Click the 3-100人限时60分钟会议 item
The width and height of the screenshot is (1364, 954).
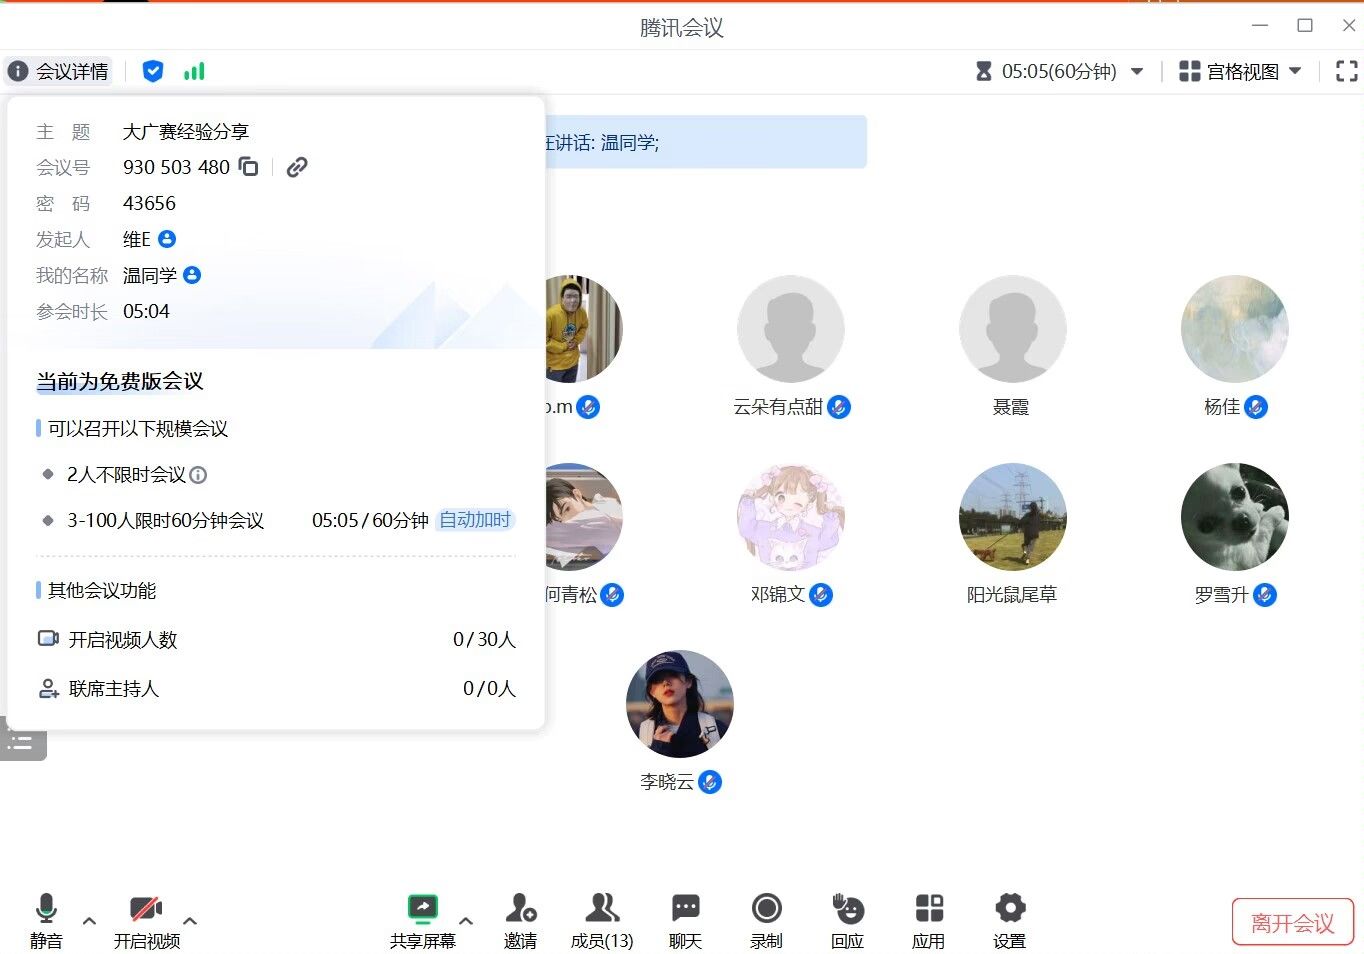[x=165, y=520]
